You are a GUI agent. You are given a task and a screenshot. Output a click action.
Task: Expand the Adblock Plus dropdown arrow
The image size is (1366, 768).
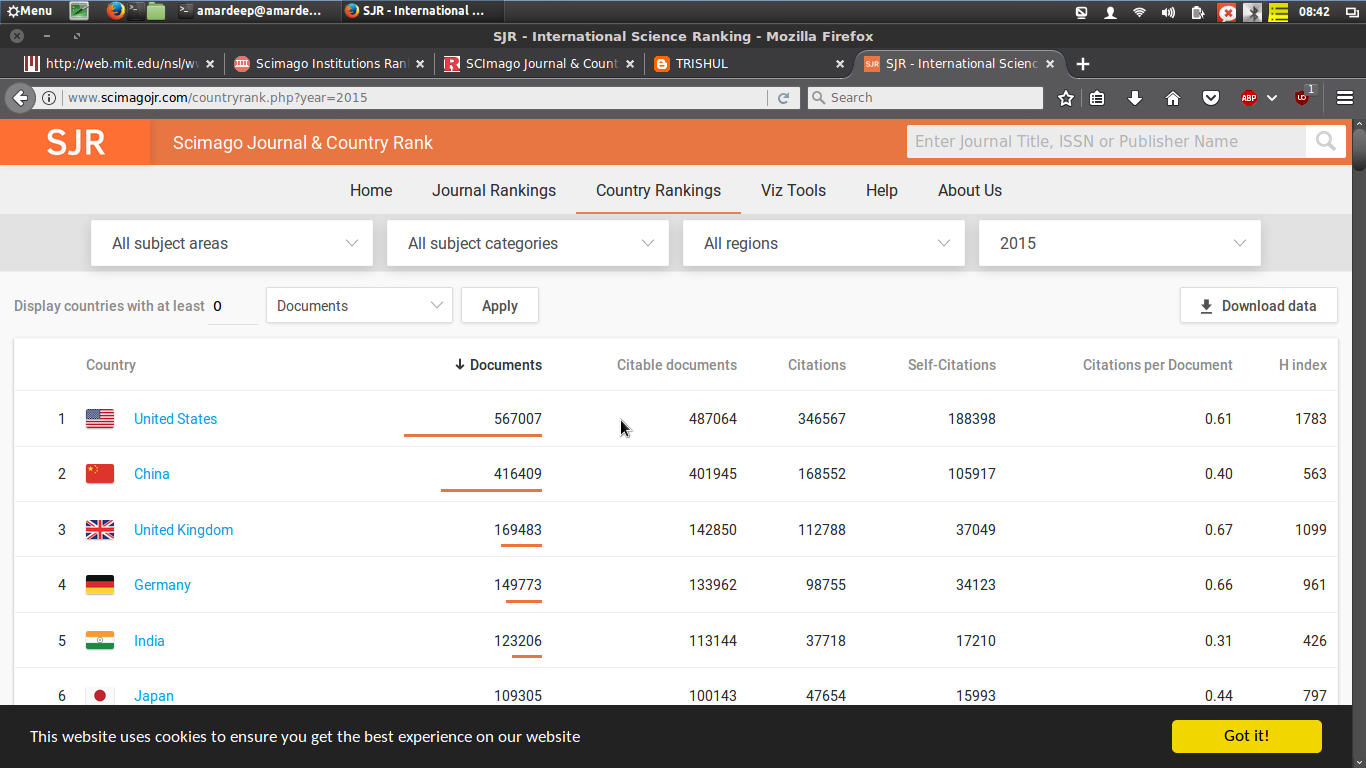(1272, 98)
